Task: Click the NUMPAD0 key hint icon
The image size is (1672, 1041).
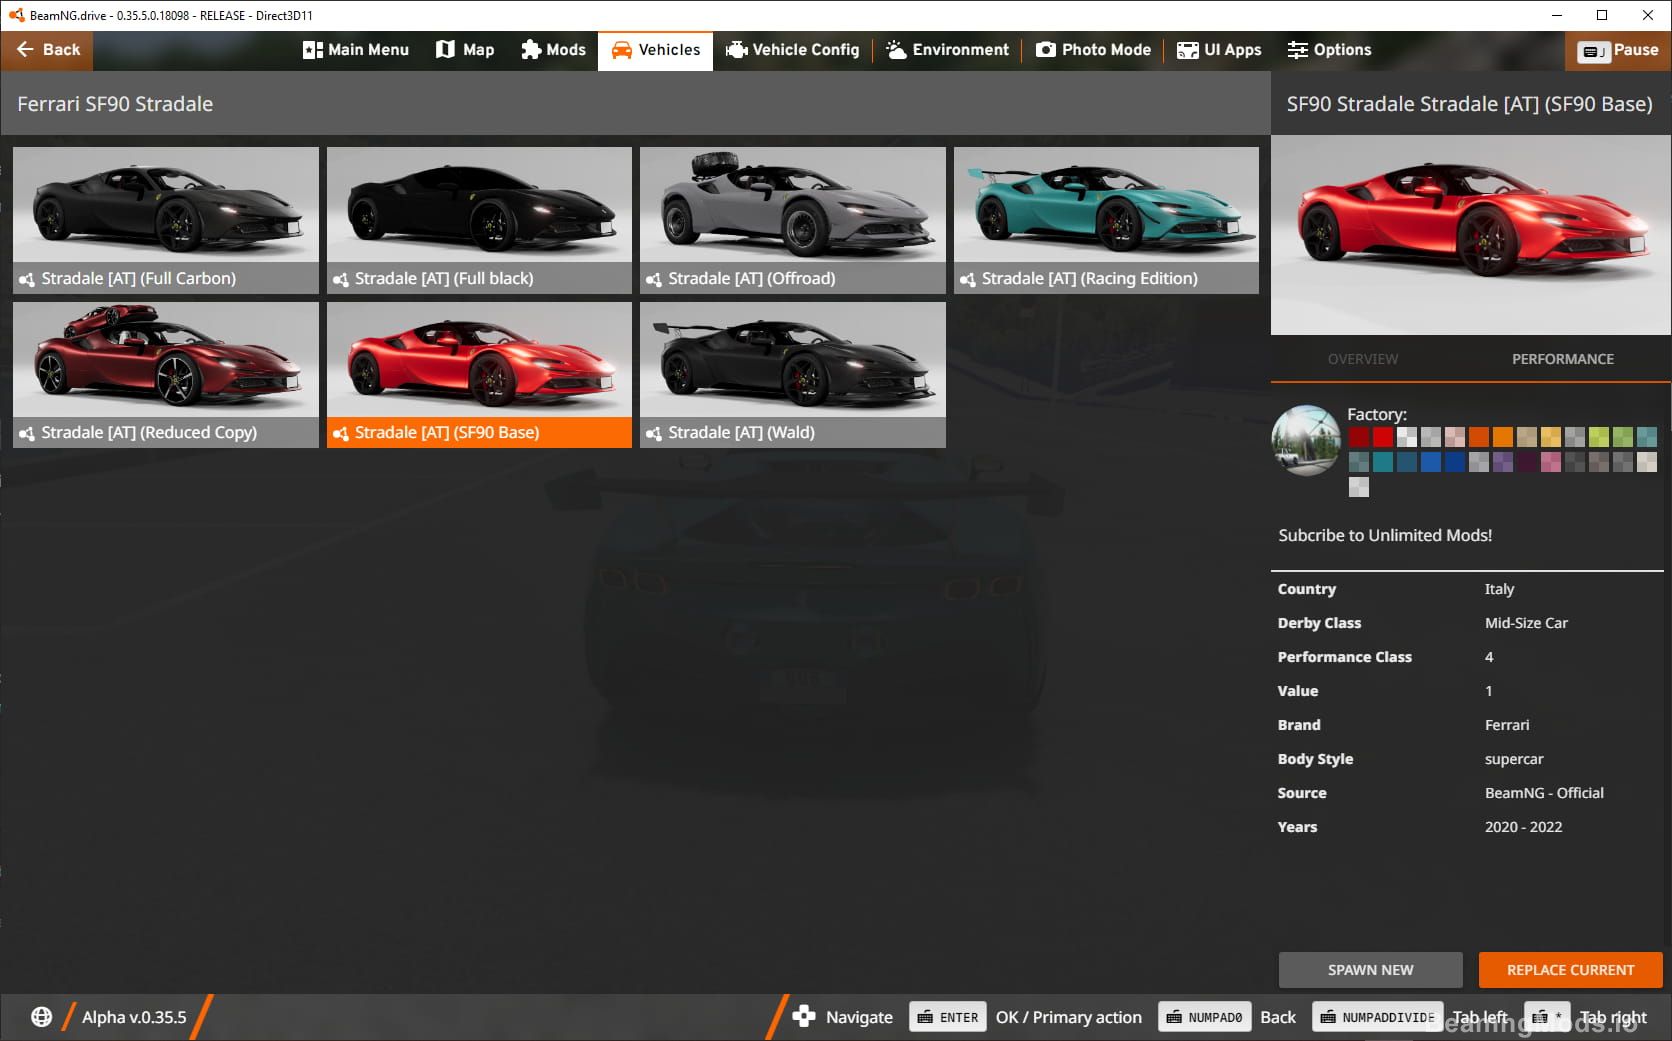Action: tap(1204, 1017)
